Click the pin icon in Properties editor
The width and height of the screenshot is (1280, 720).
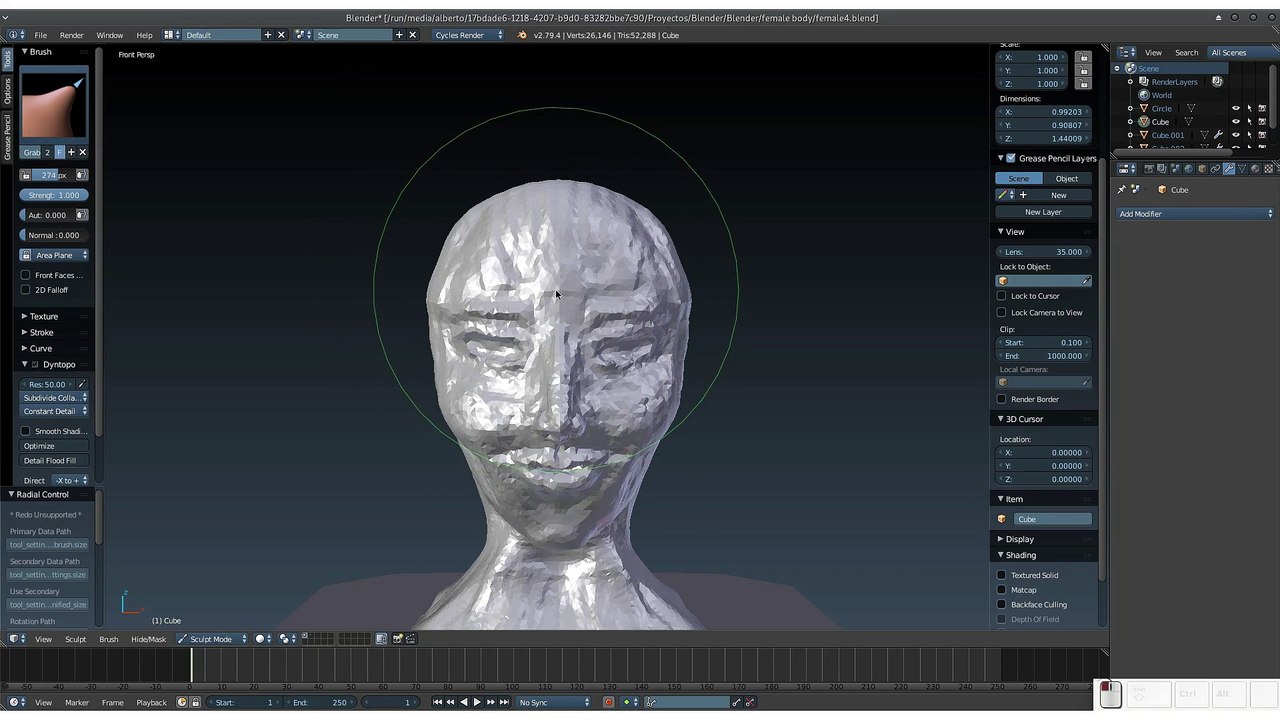tap(1121, 190)
